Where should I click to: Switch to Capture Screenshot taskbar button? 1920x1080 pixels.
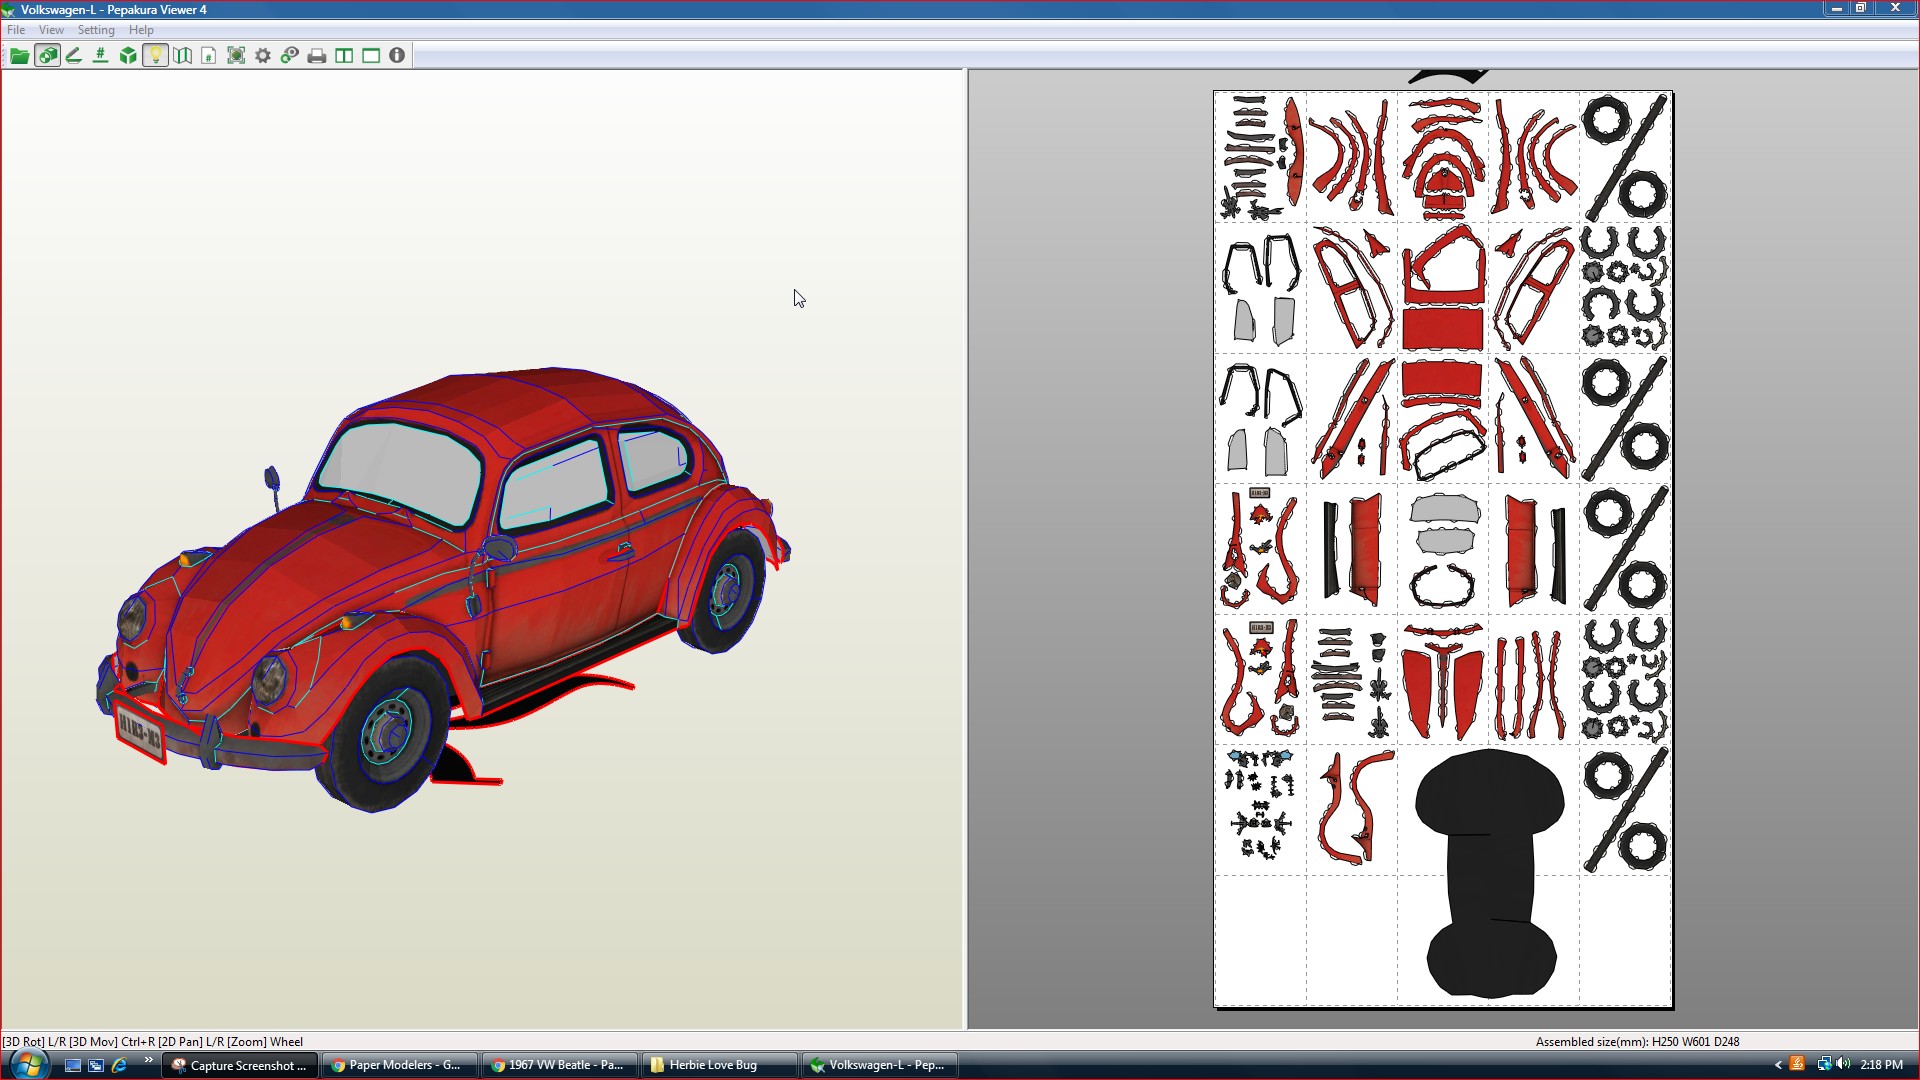point(240,1065)
